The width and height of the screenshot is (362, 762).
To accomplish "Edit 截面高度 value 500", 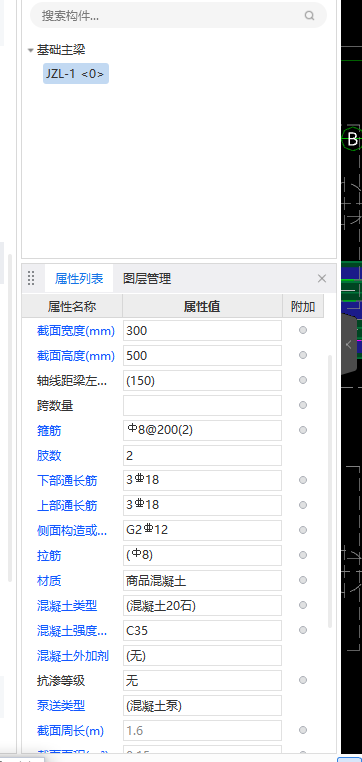I will pyautogui.click(x=202, y=356).
